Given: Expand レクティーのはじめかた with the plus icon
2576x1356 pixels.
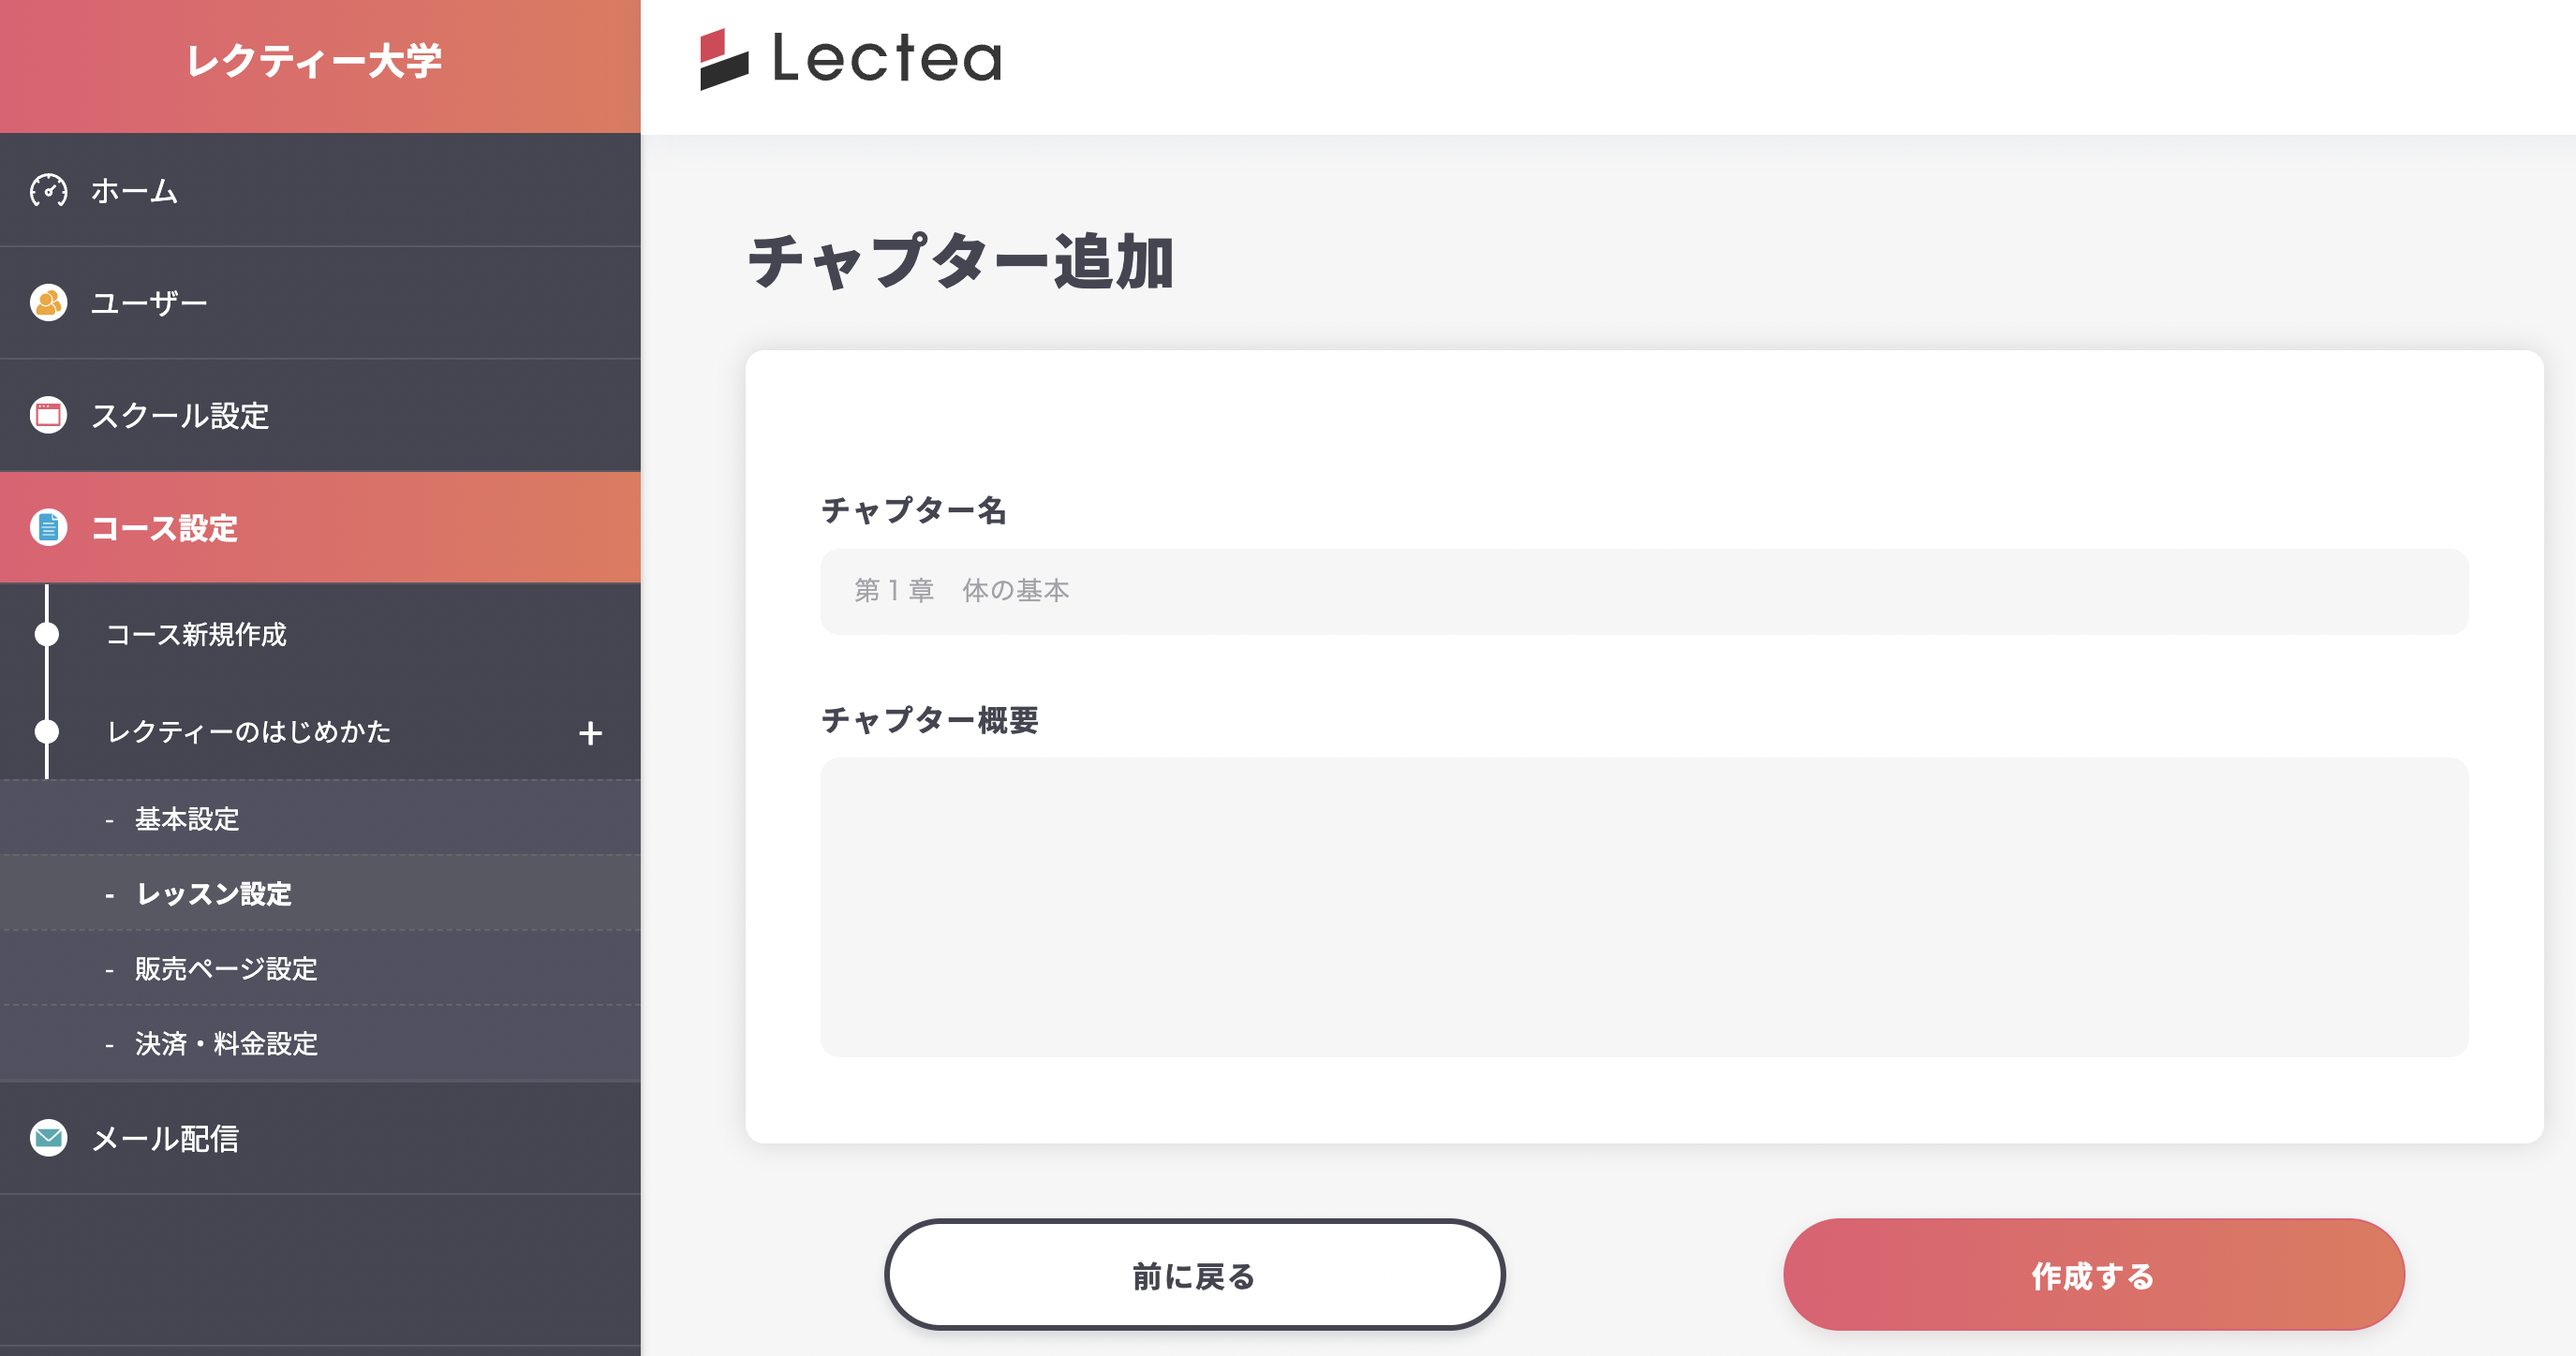Looking at the screenshot, I should coord(590,733).
